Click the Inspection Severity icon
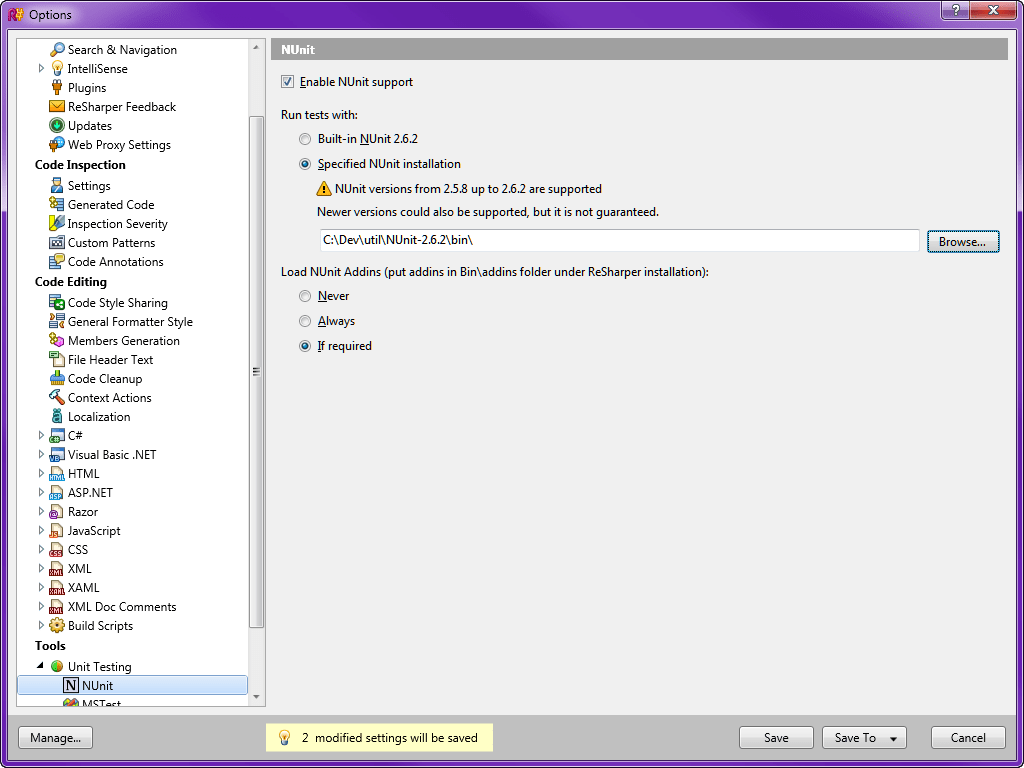This screenshot has height=768, width=1024. click(x=57, y=223)
